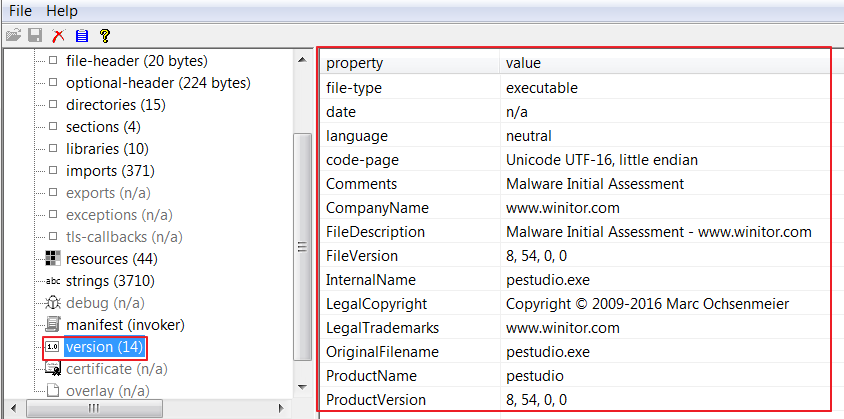Click the yellow question mark help icon
The image size is (844, 419).
pyautogui.click(x=105, y=36)
